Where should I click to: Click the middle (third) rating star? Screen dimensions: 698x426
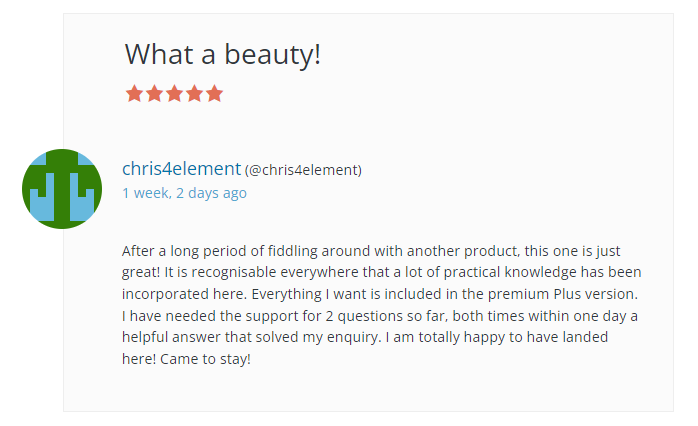point(174,94)
